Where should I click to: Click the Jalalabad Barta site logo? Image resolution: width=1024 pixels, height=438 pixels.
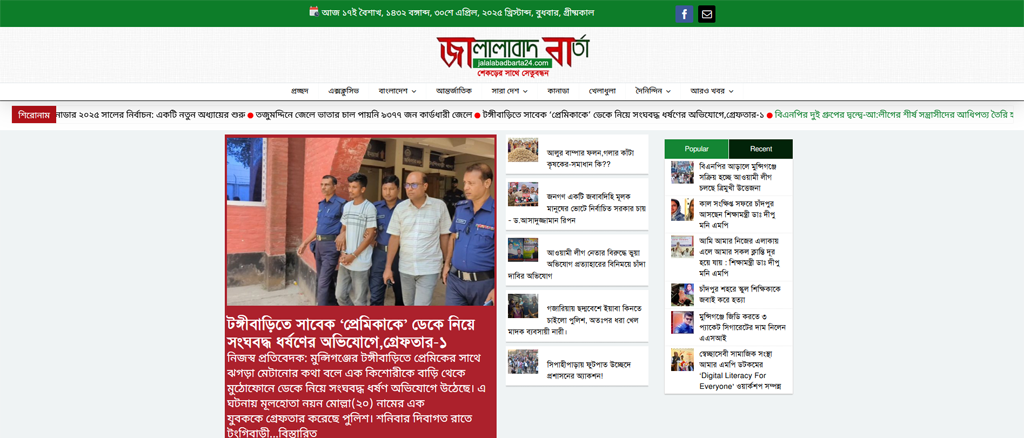513,55
